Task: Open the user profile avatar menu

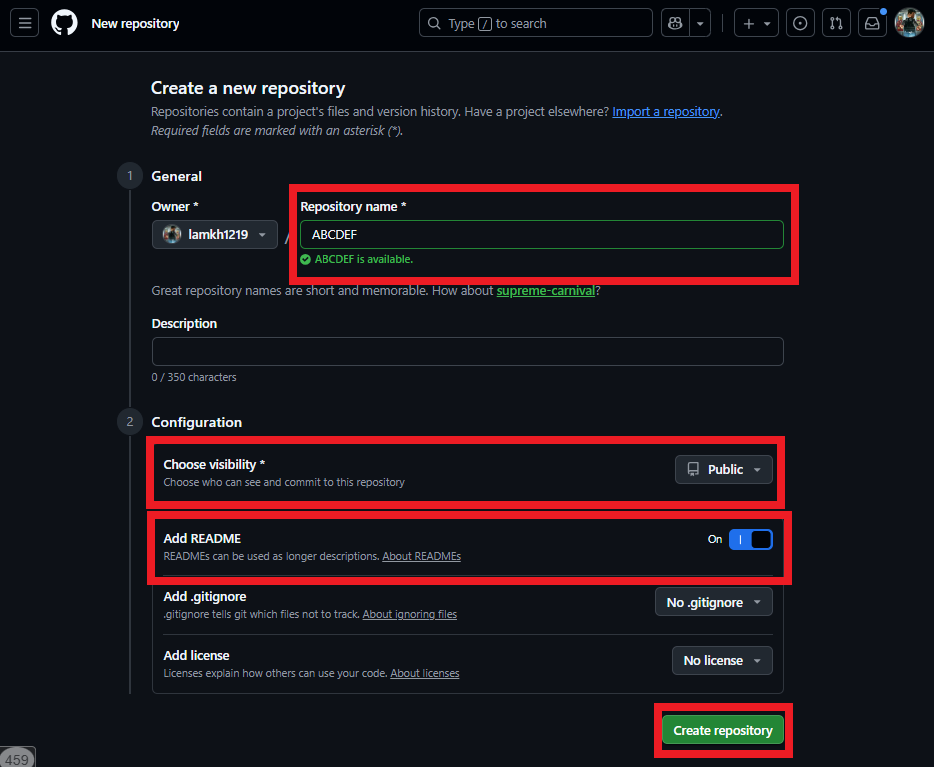Action: [909, 23]
